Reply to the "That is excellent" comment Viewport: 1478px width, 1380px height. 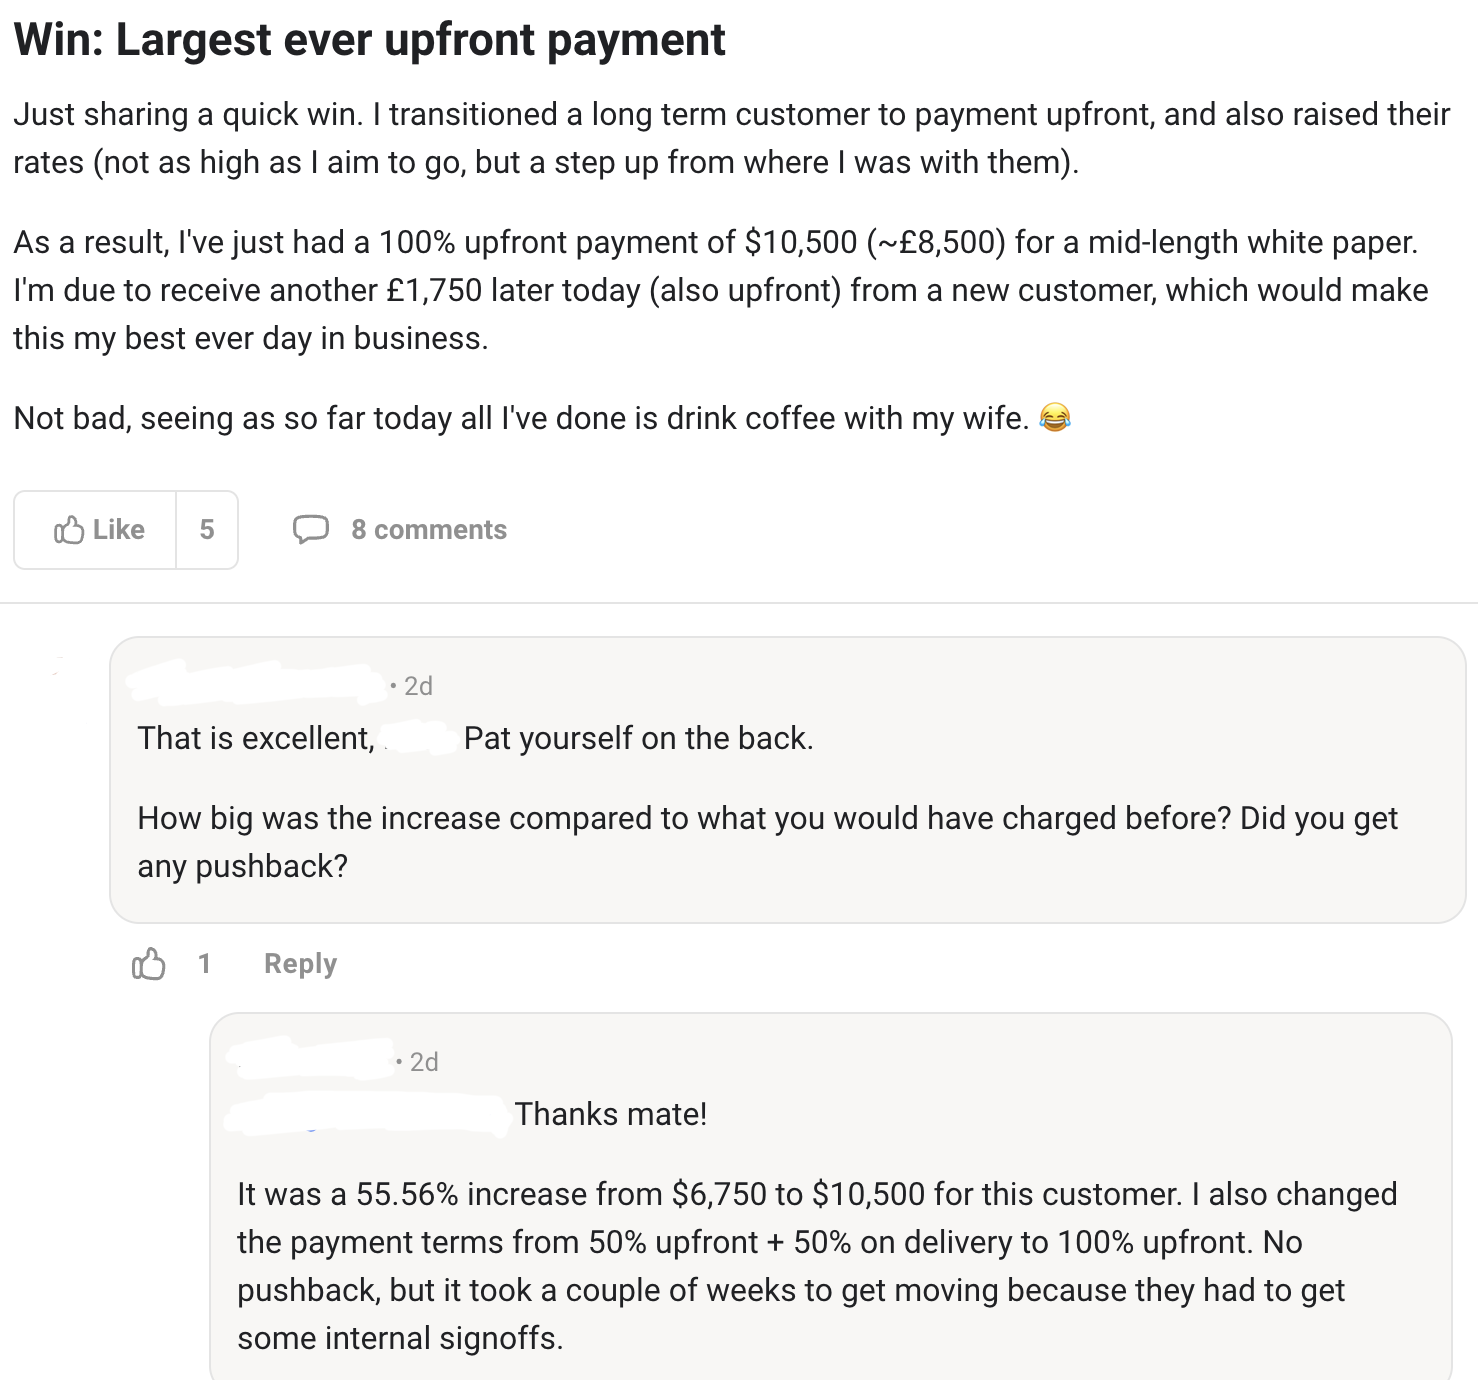[x=300, y=964]
